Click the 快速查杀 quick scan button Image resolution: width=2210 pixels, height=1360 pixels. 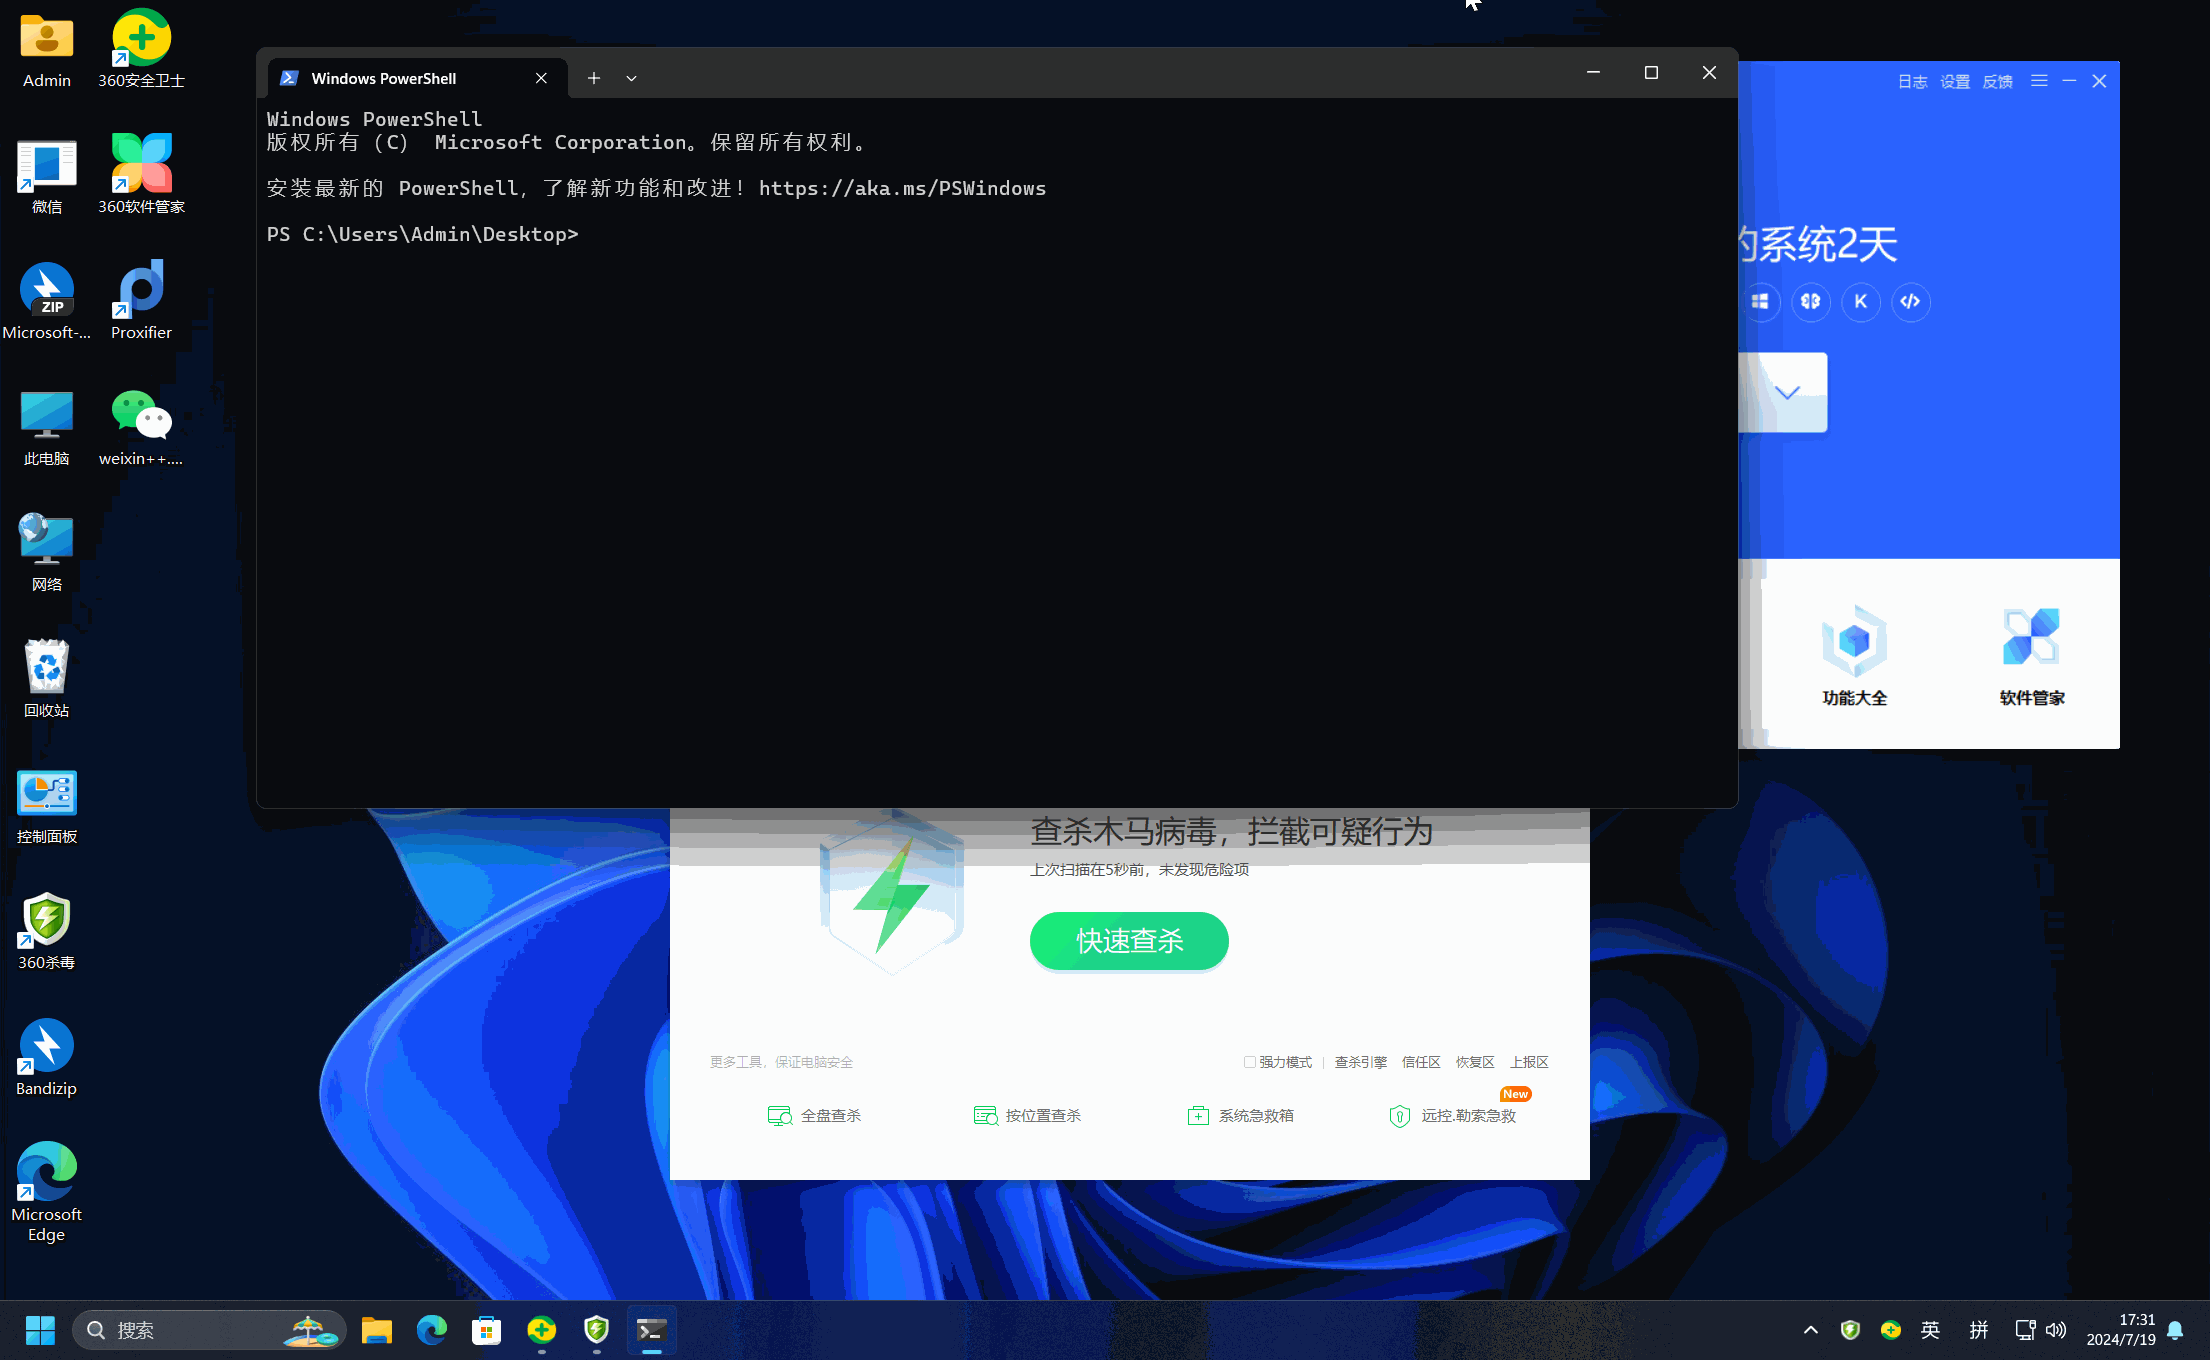1129,941
